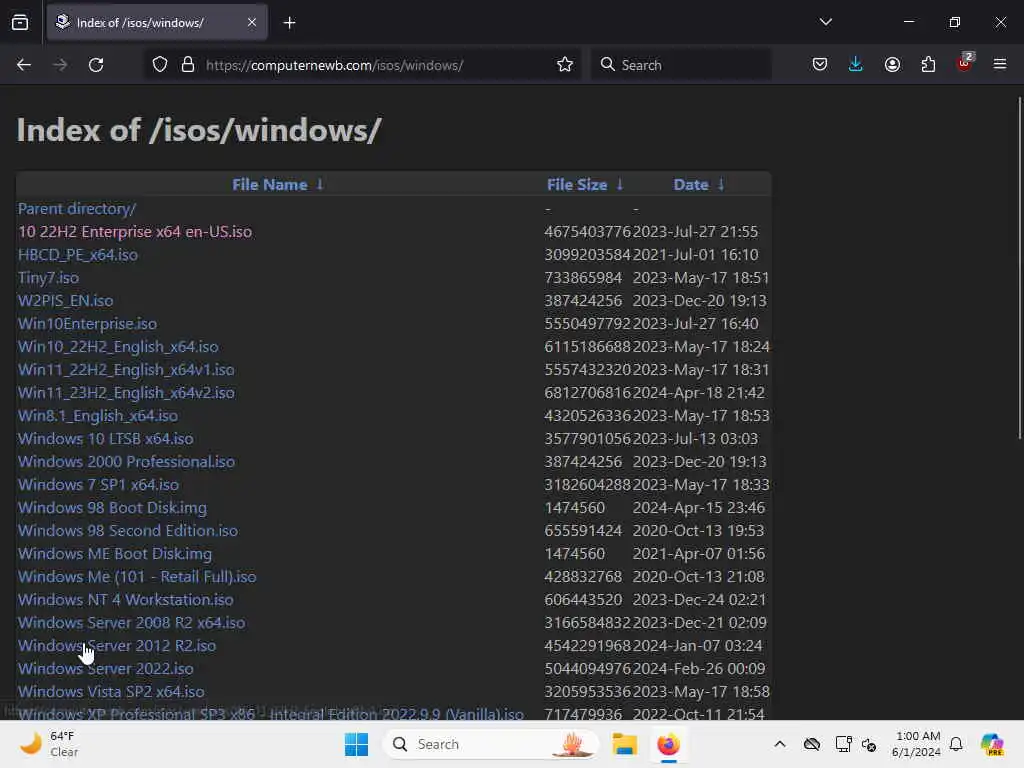This screenshot has width=1024, height=768.
Task: Download Win11_23H2_English_x64v2.iso
Action: tap(126, 392)
